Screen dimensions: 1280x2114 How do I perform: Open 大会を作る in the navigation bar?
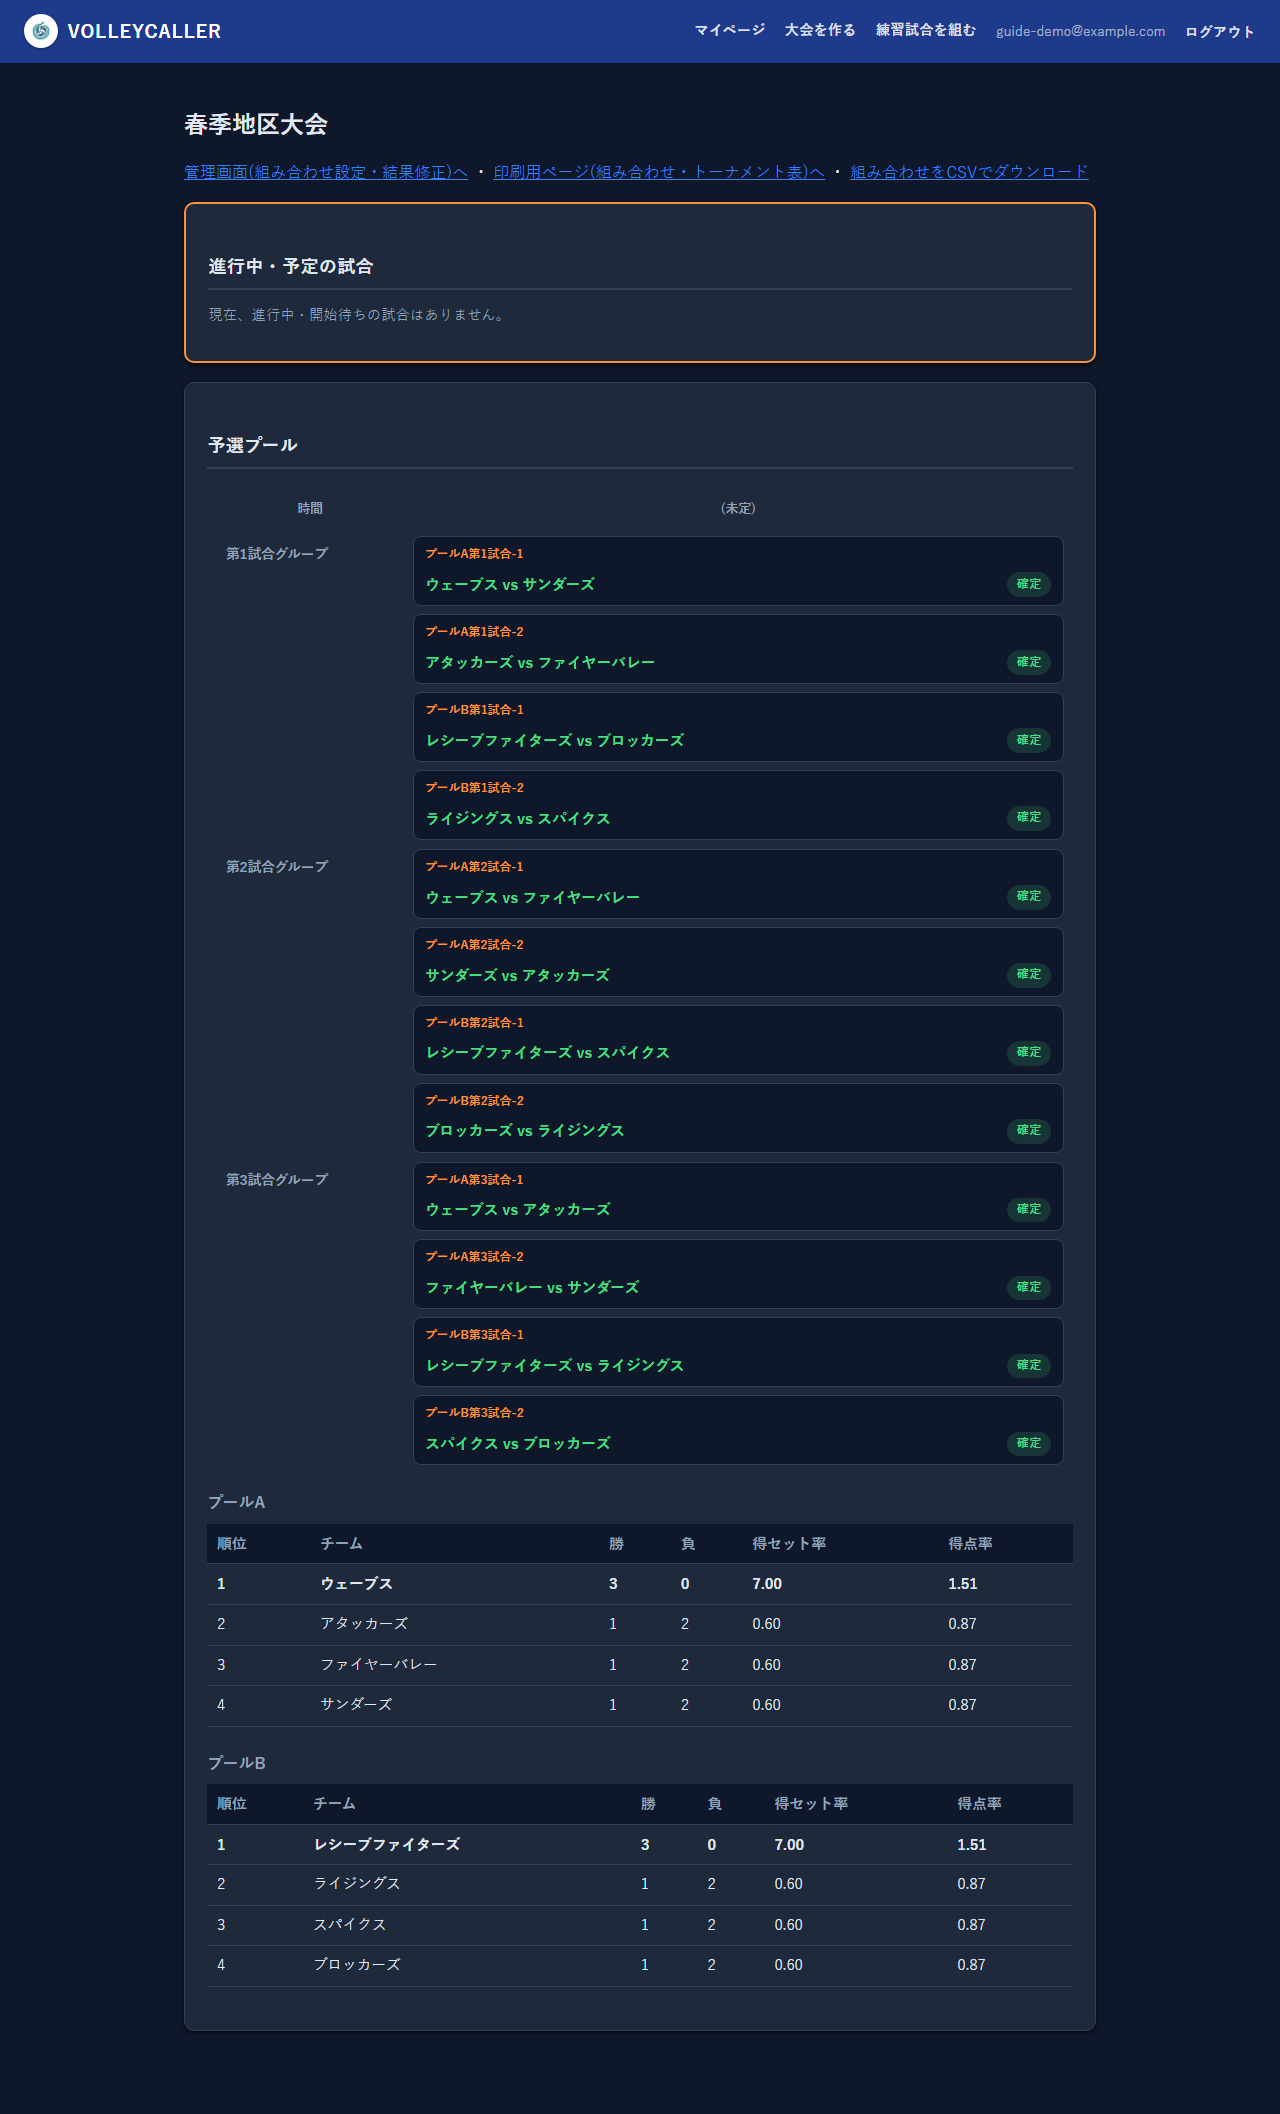click(x=820, y=31)
